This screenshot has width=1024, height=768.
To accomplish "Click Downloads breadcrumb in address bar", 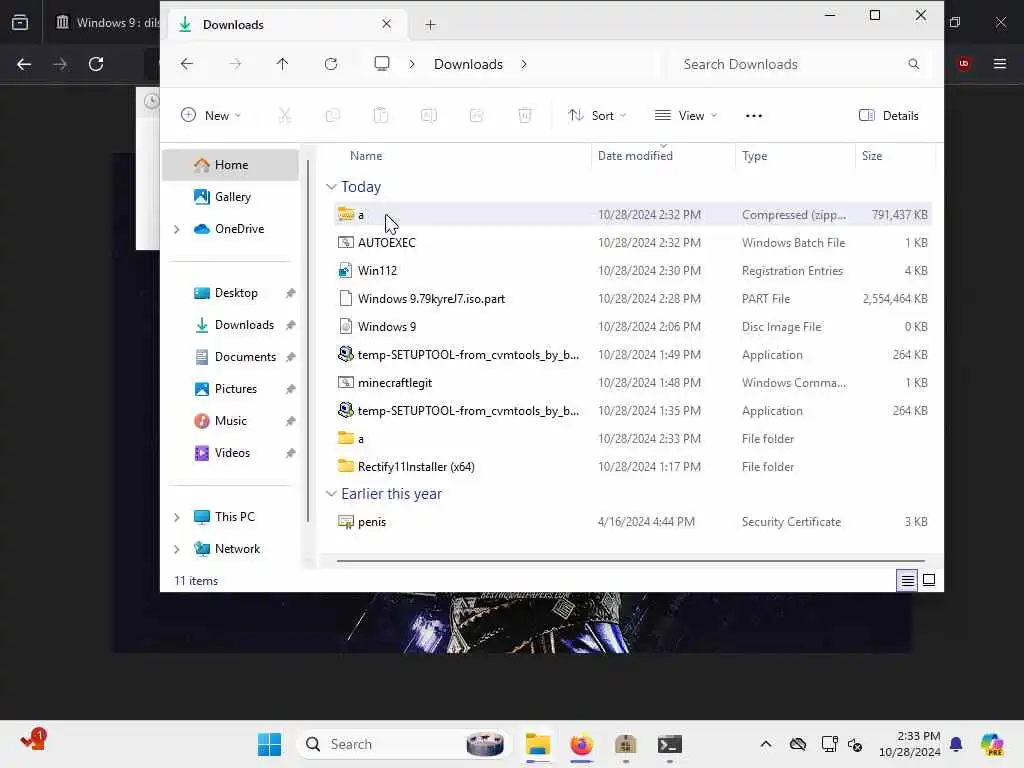I will 468,64.
